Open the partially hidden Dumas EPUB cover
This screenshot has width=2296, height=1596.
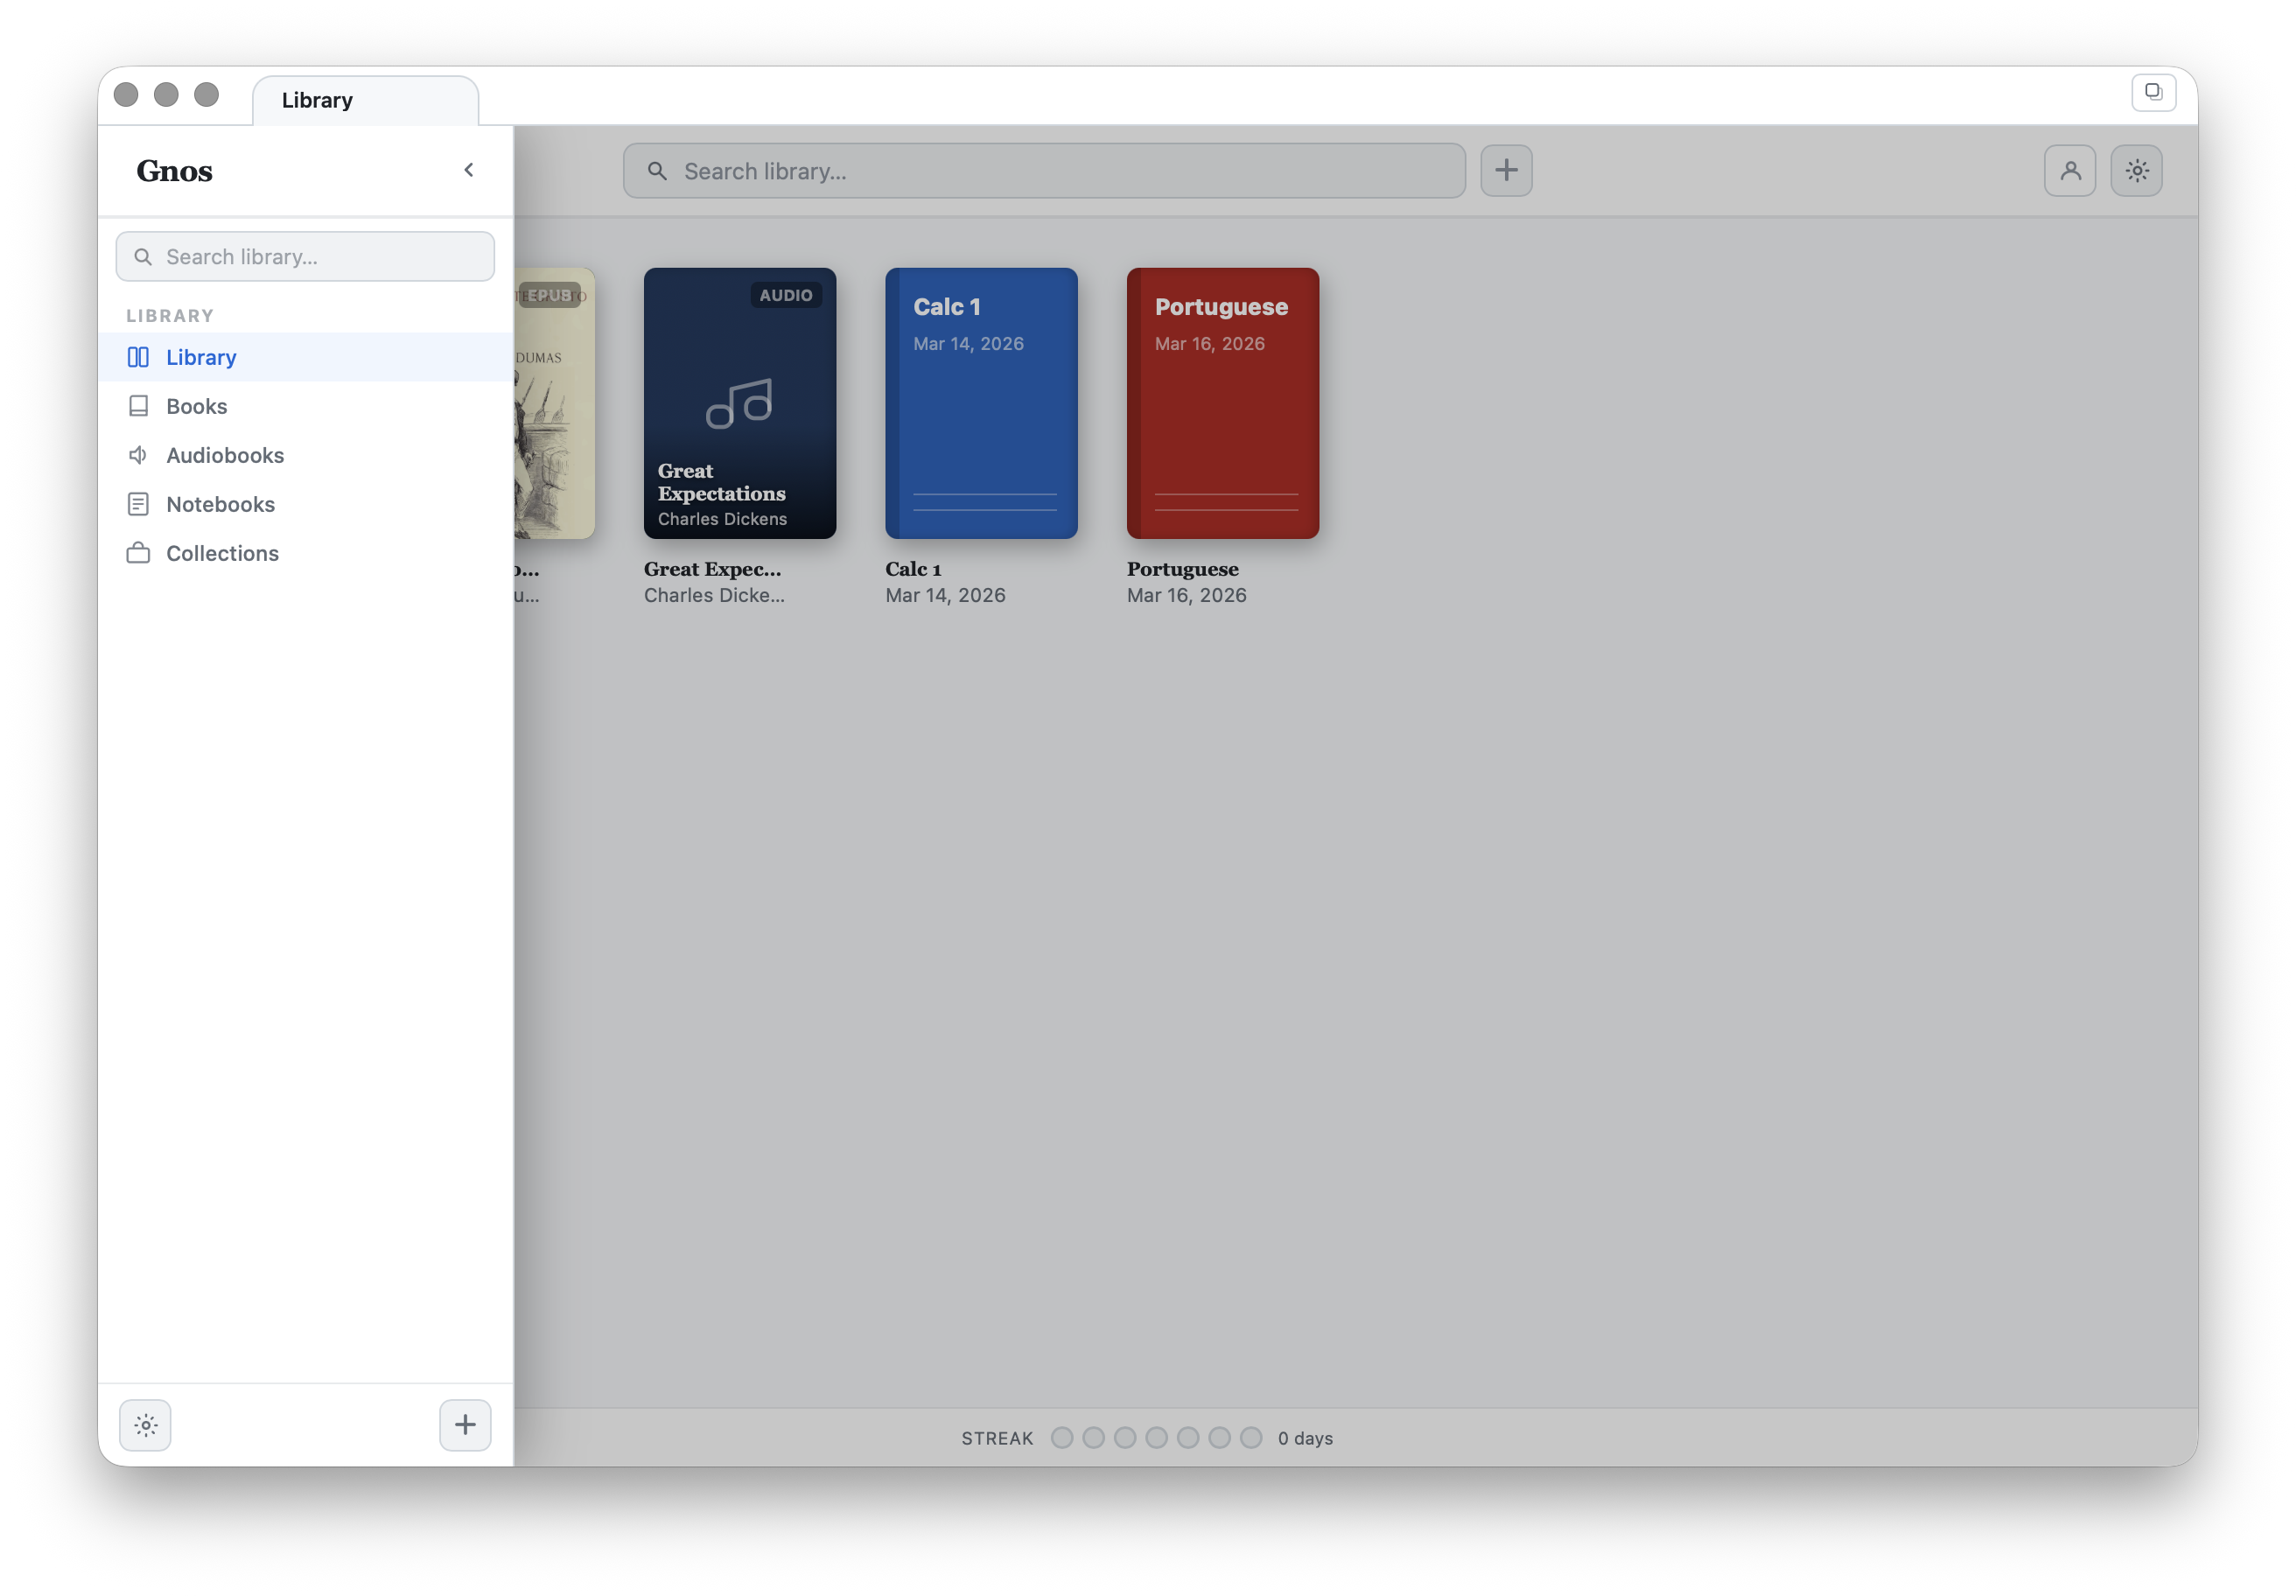click(x=555, y=403)
